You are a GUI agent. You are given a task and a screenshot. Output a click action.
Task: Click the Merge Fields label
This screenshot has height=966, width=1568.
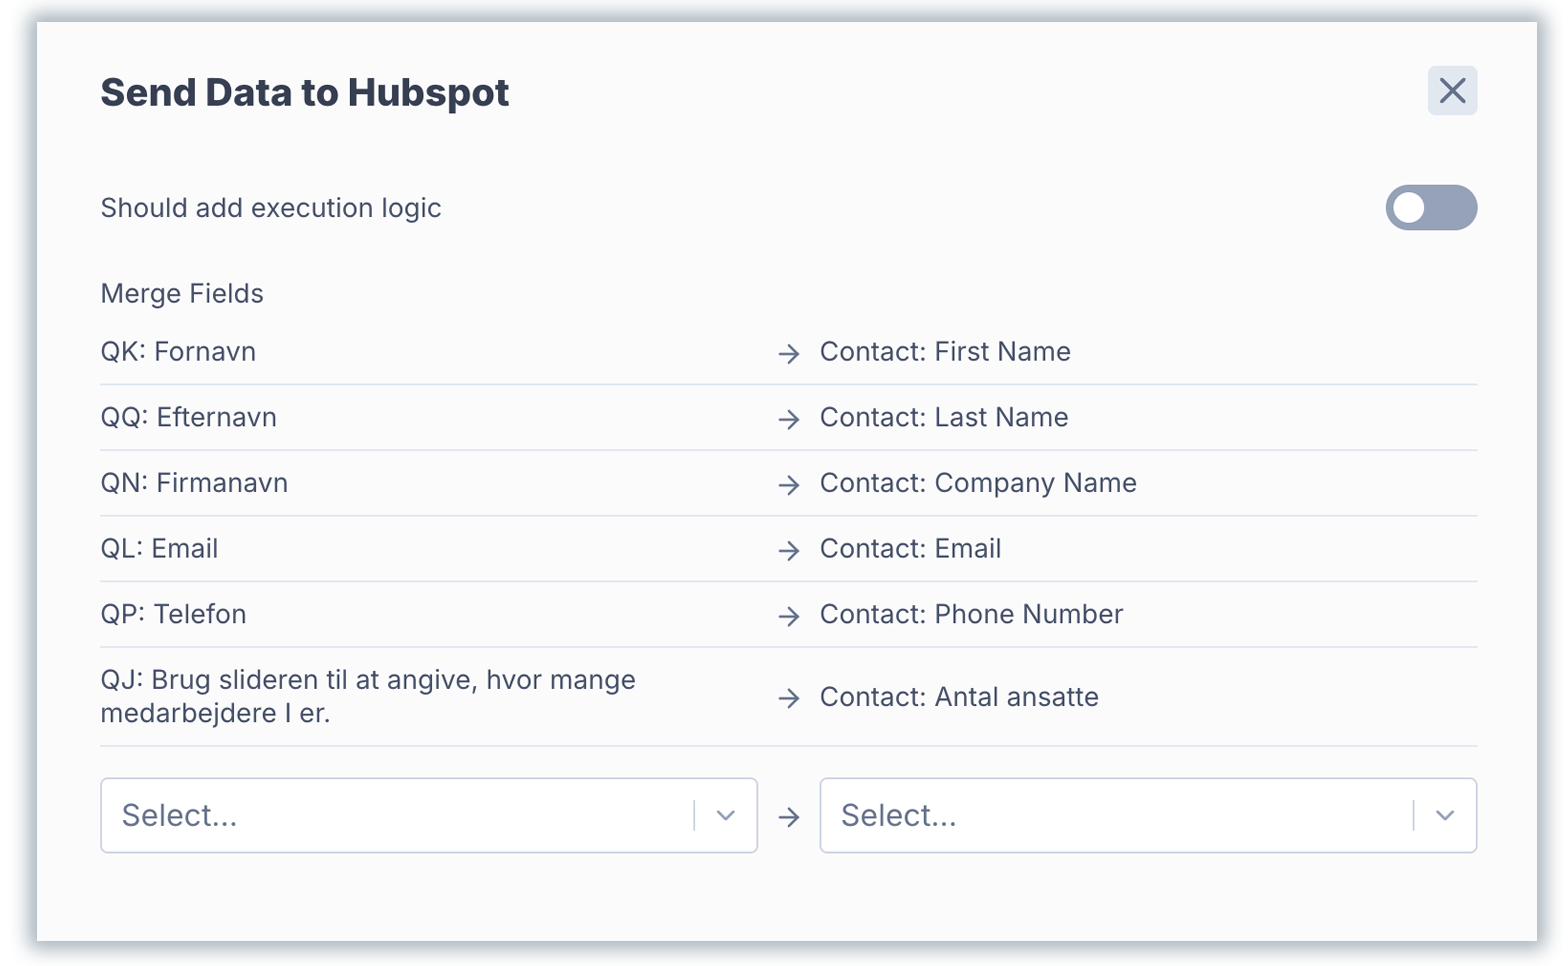point(182,294)
